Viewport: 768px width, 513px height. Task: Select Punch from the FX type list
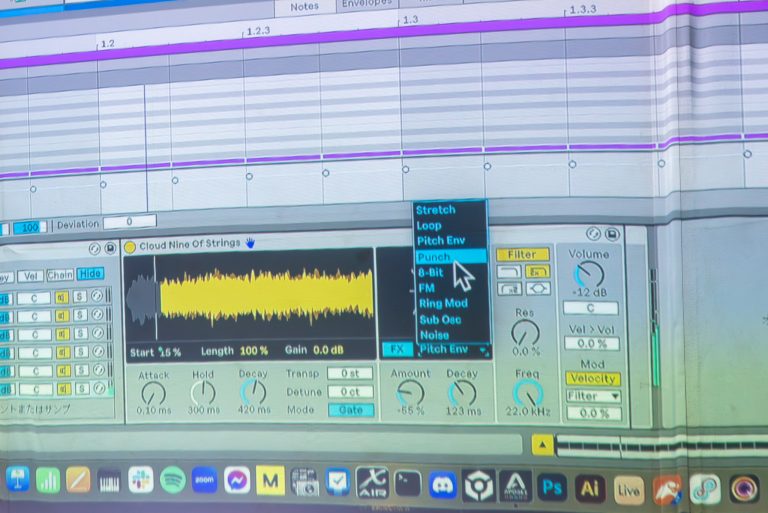(435, 257)
